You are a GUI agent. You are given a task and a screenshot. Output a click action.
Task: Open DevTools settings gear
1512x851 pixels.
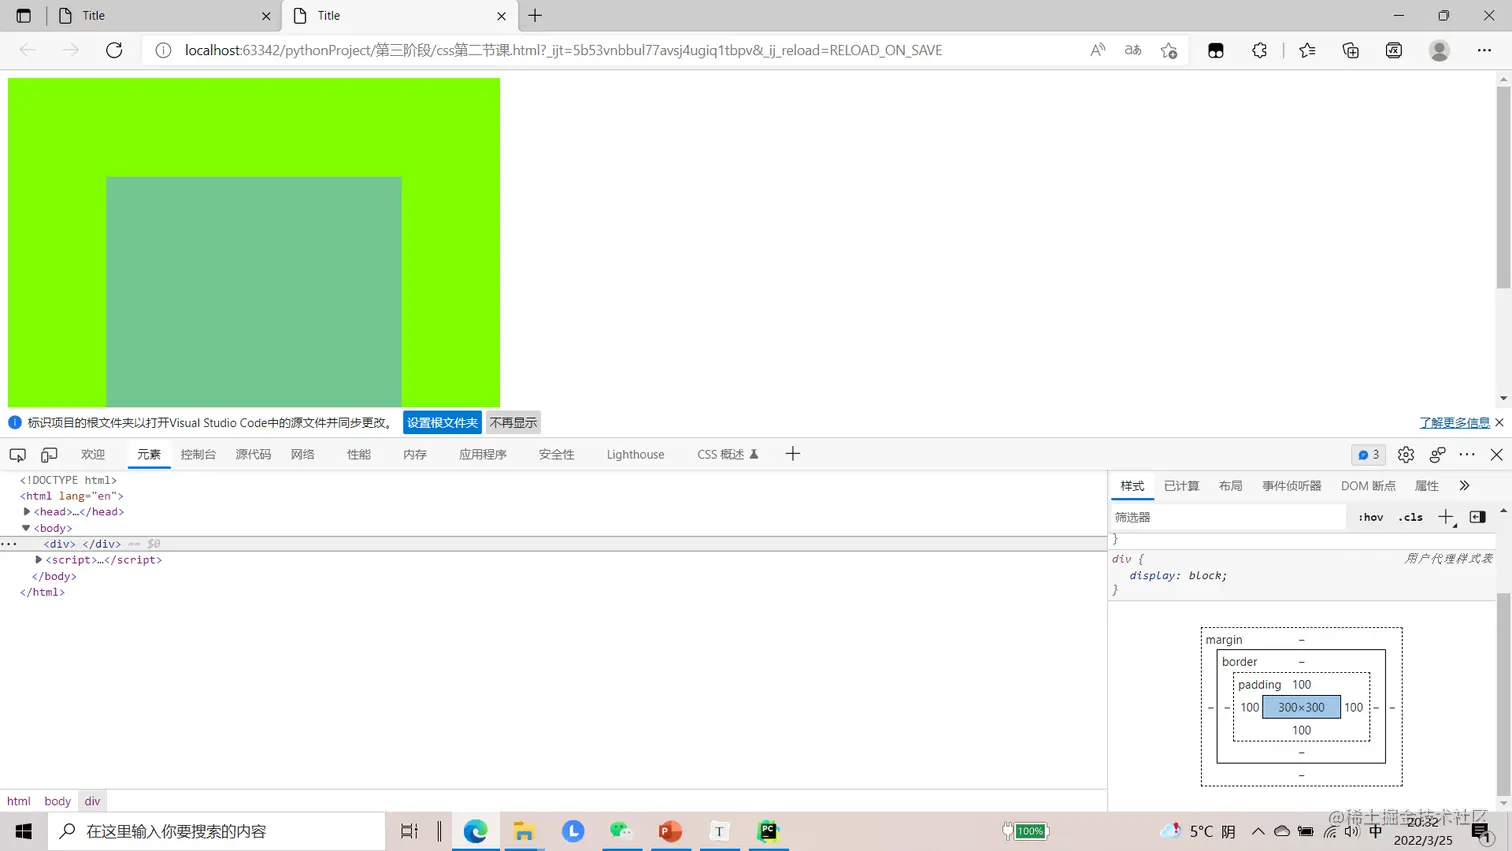(x=1406, y=454)
